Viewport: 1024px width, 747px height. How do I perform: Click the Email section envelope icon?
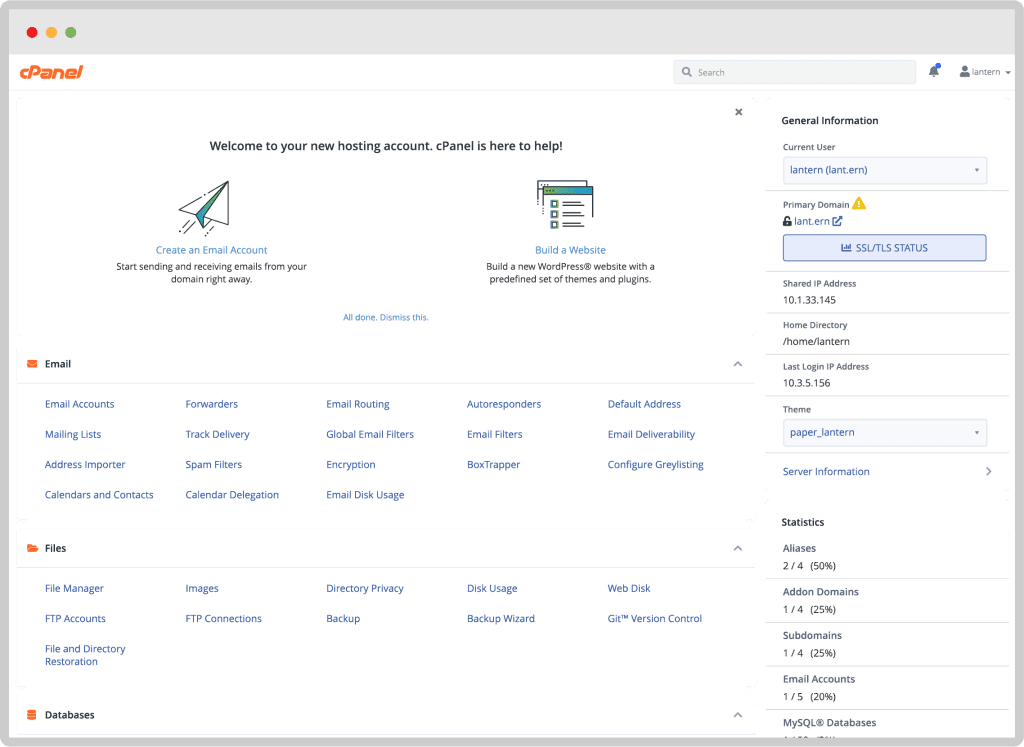click(32, 364)
